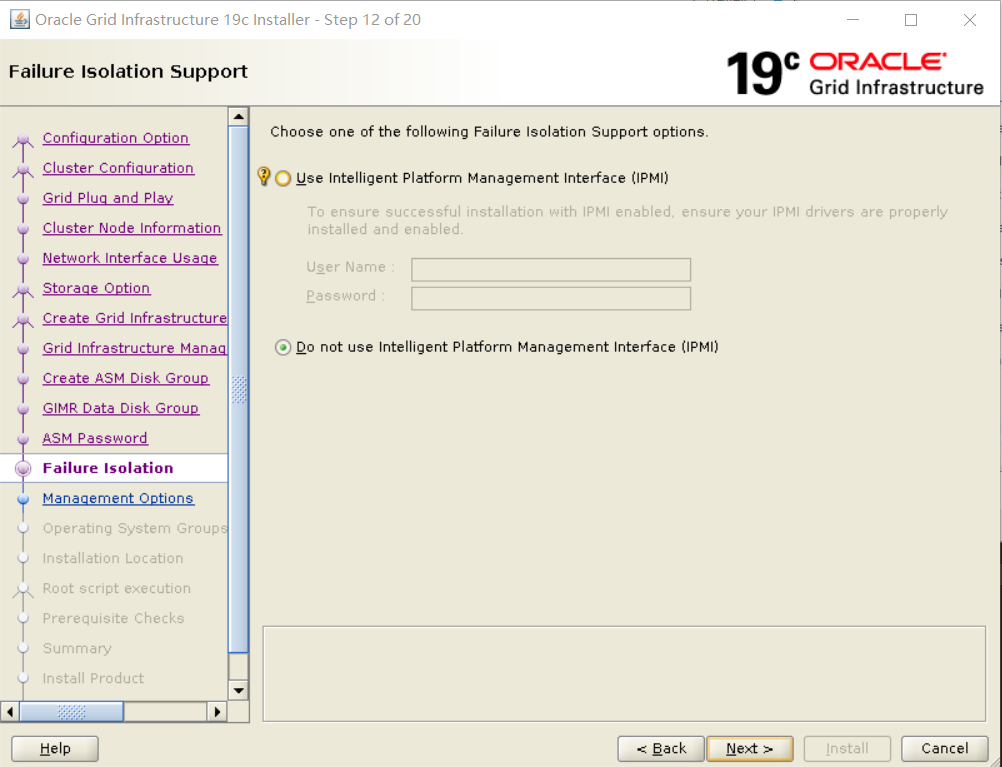Minimize the installer window
1002x767 pixels.
[852, 20]
